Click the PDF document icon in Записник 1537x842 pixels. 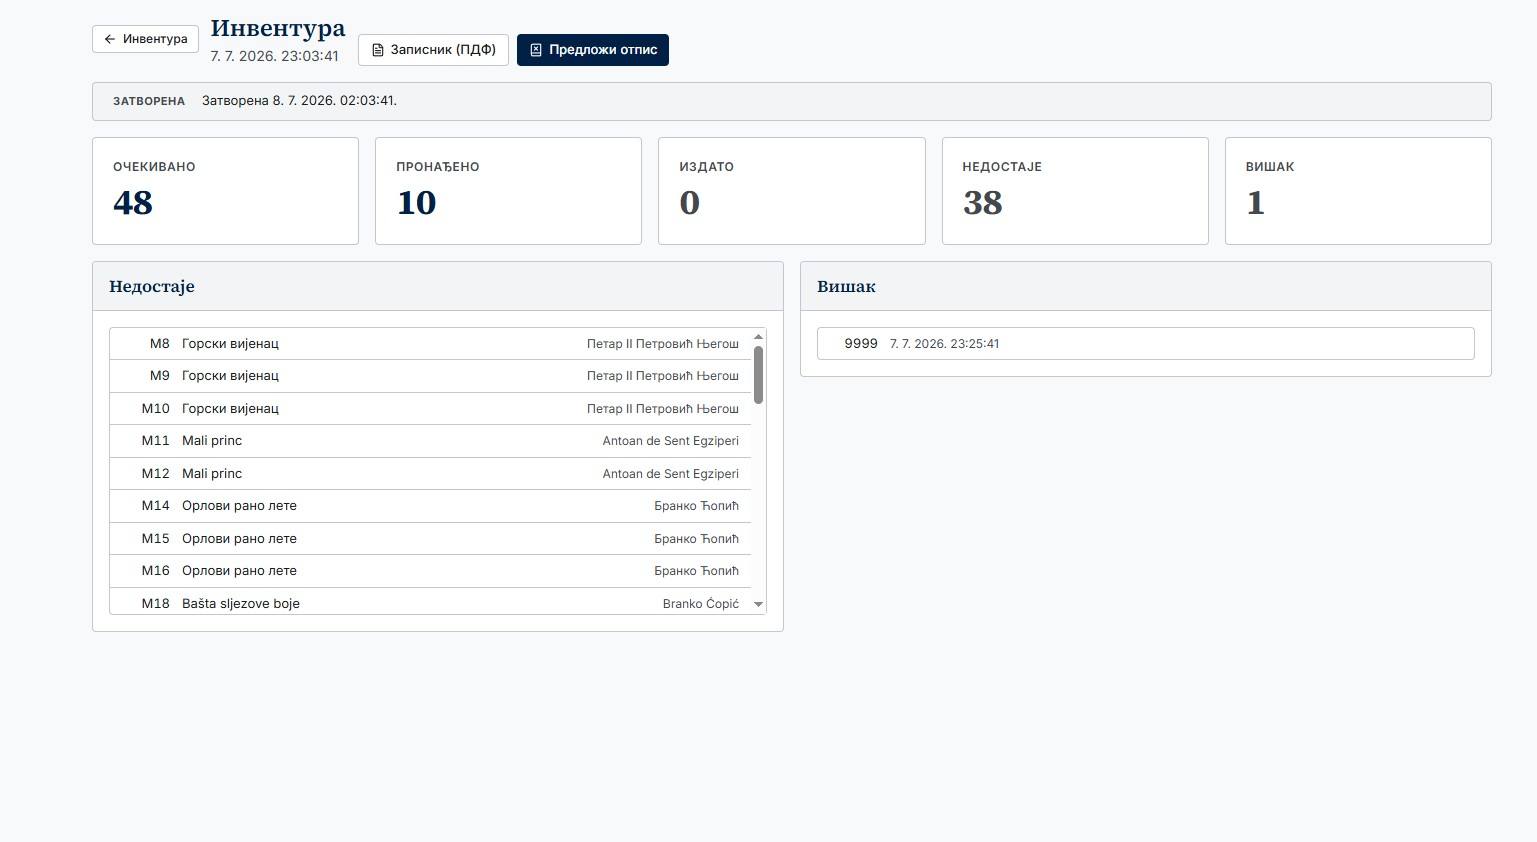tap(378, 50)
